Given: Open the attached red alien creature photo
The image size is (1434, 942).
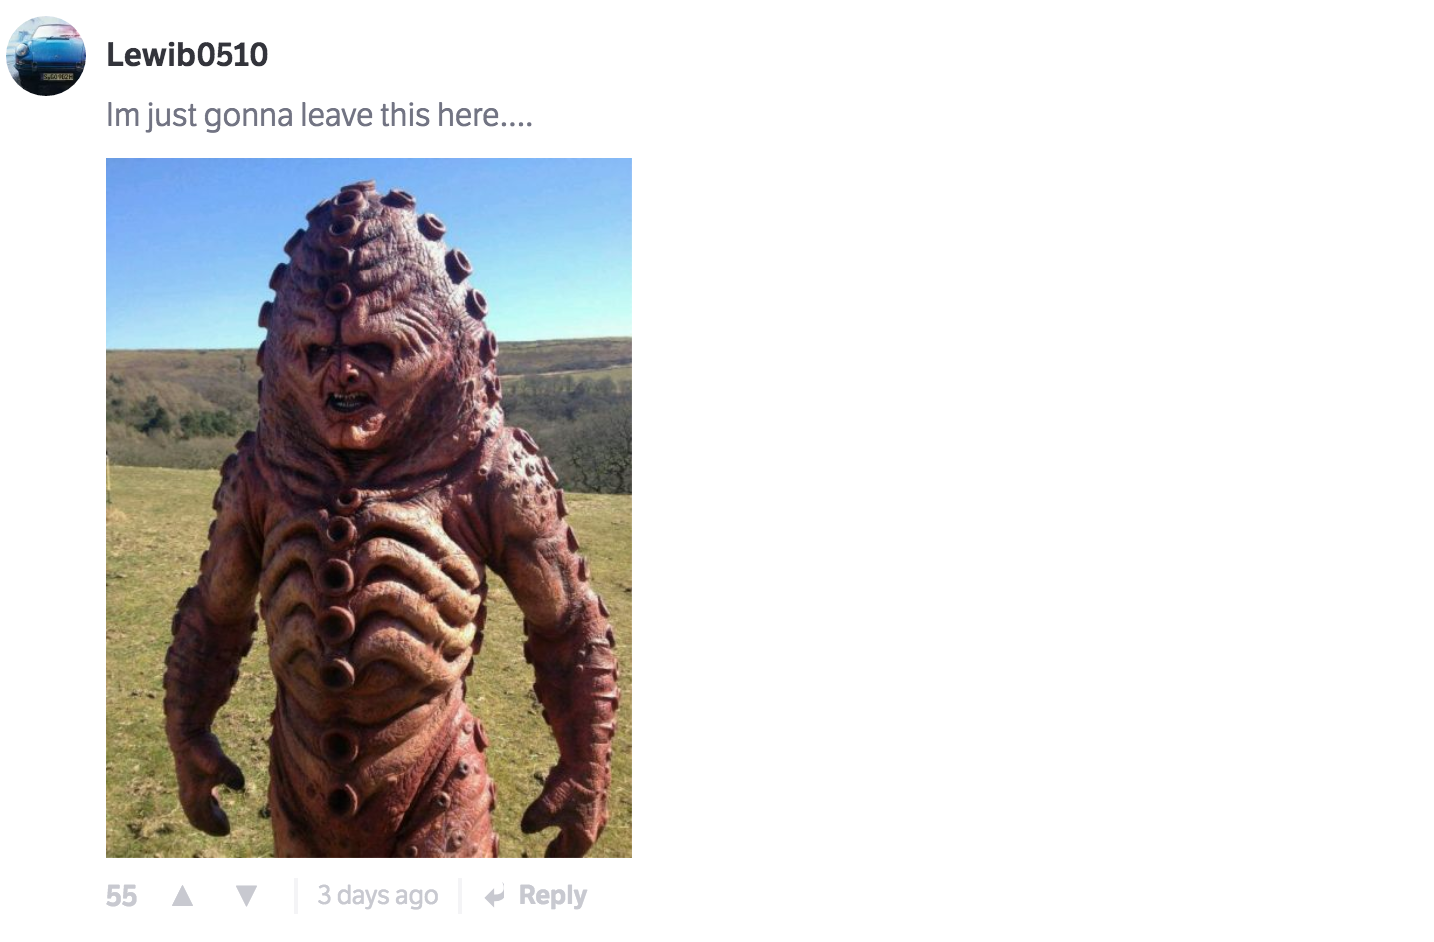Looking at the screenshot, I should 369,508.
